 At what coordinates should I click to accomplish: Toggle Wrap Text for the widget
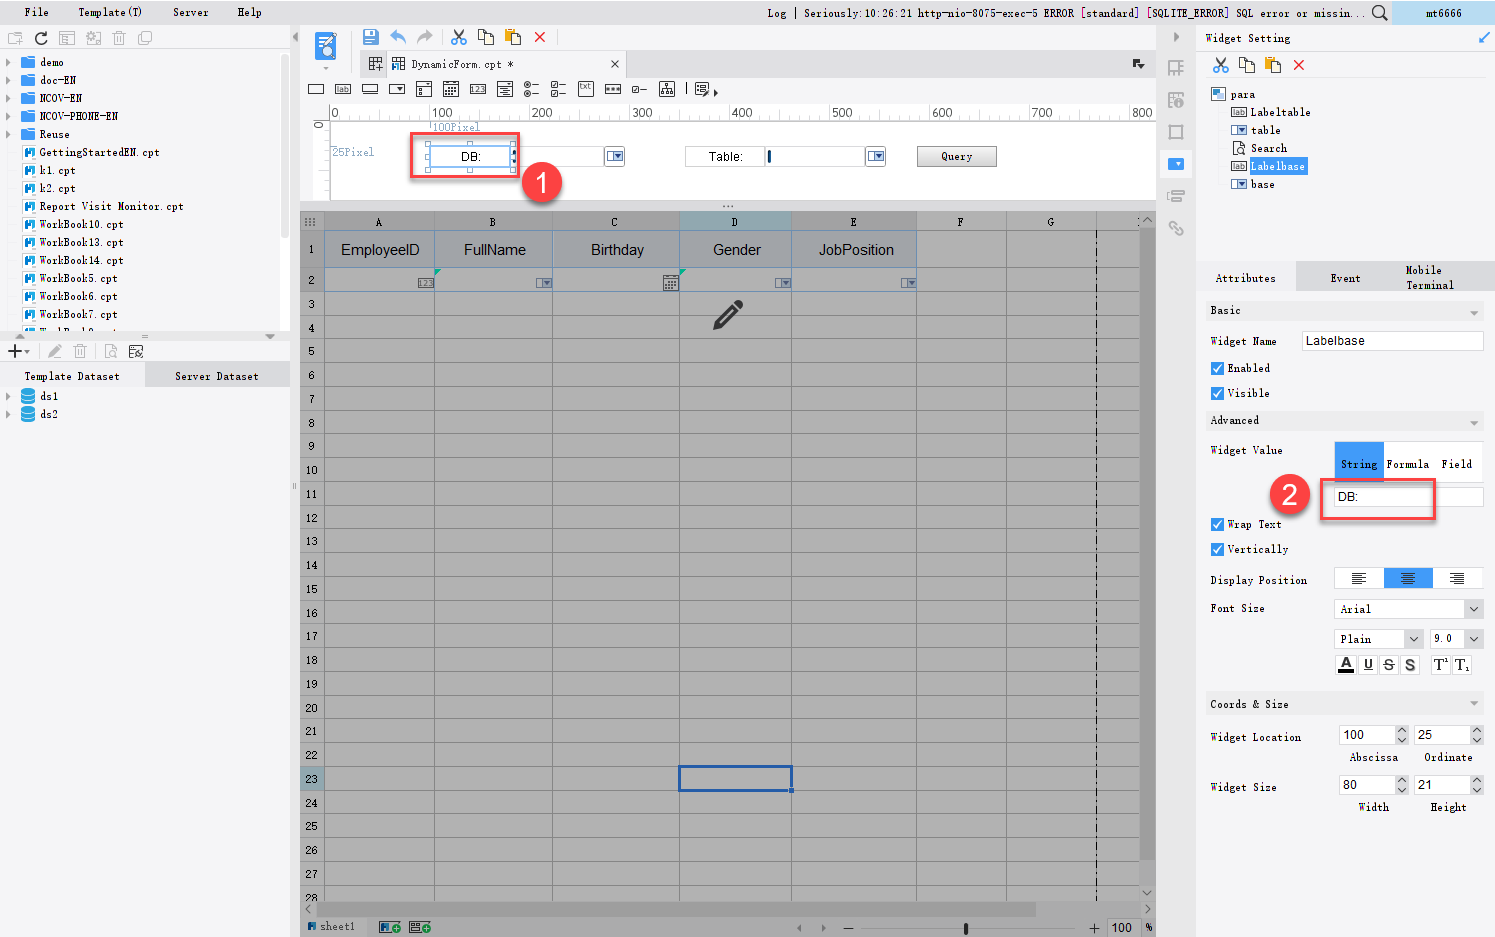1216,524
